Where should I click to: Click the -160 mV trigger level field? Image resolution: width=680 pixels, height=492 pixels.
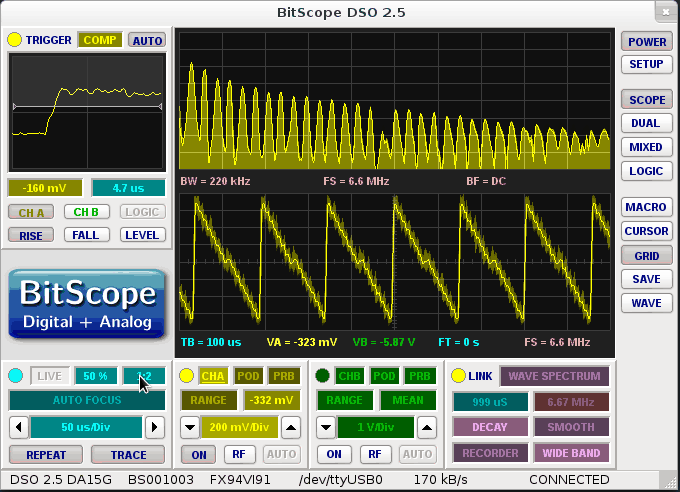click(45, 188)
